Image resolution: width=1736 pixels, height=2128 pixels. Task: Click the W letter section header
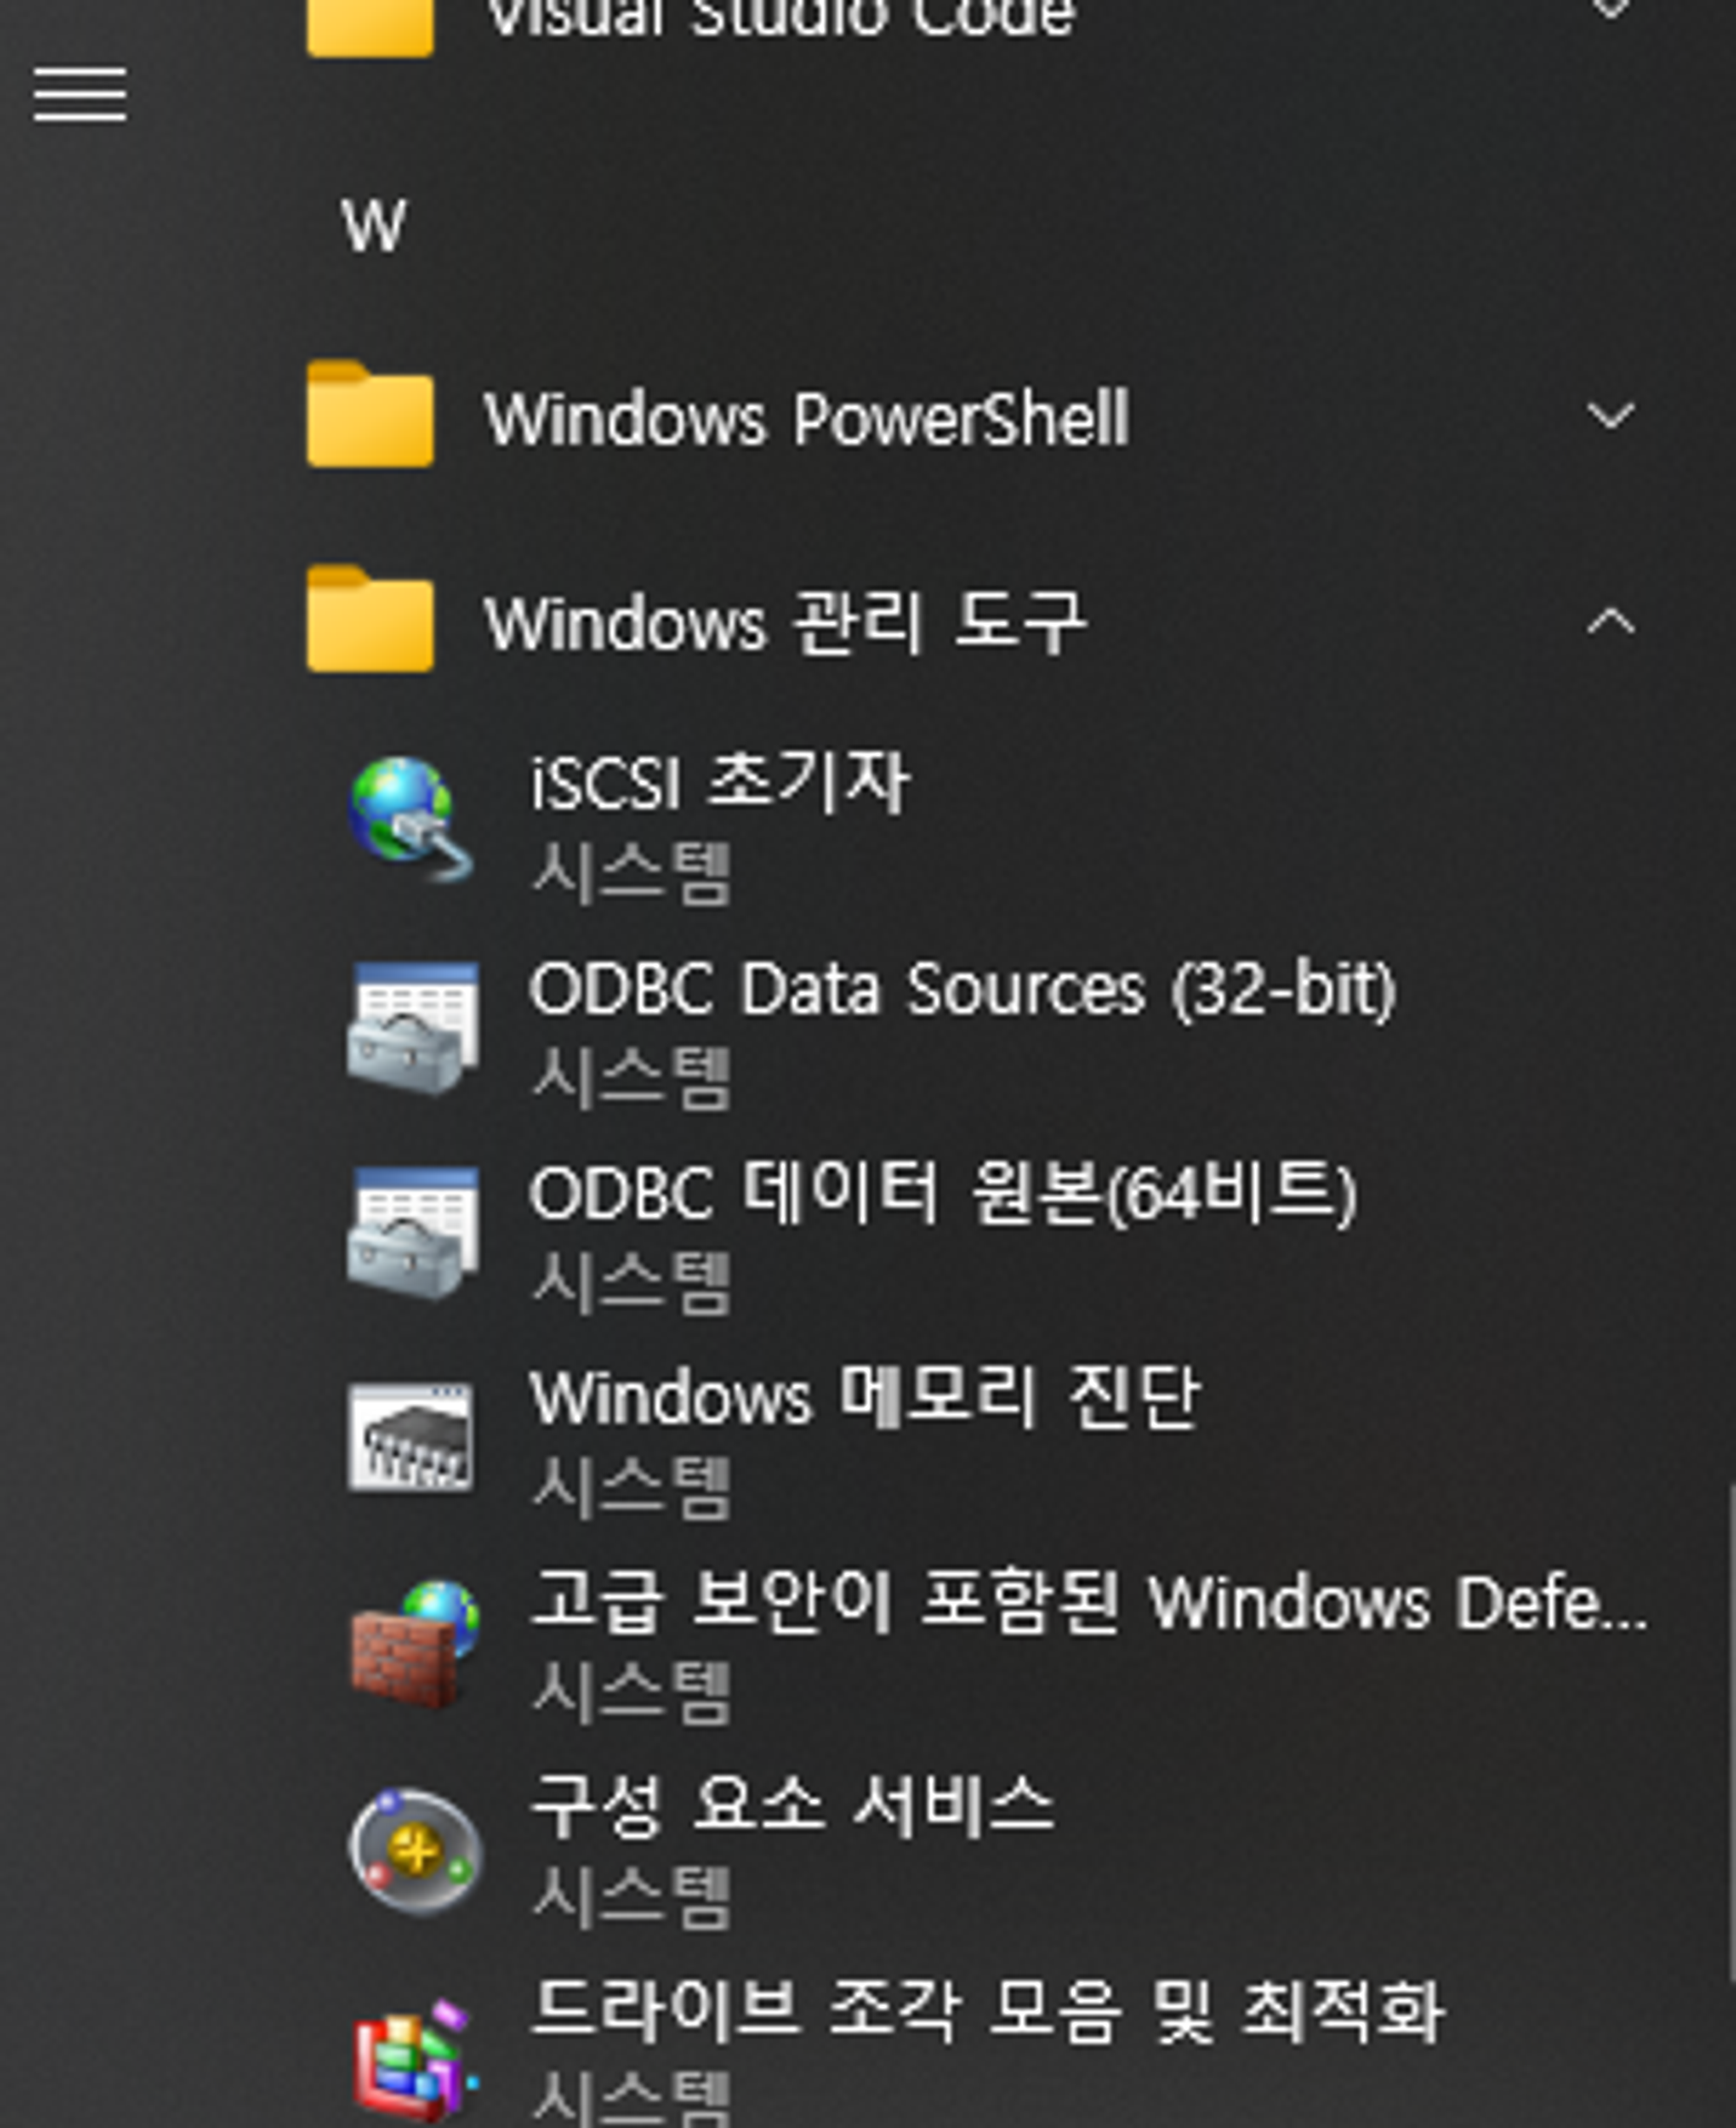(374, 226)
